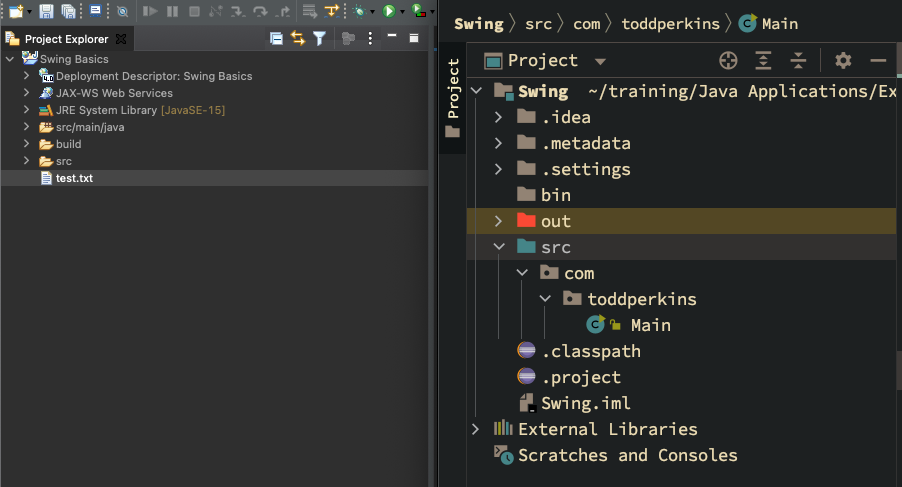Click the Debug bug icon
The height and width of the screenshot is (487, 902).
click(360, 11)
